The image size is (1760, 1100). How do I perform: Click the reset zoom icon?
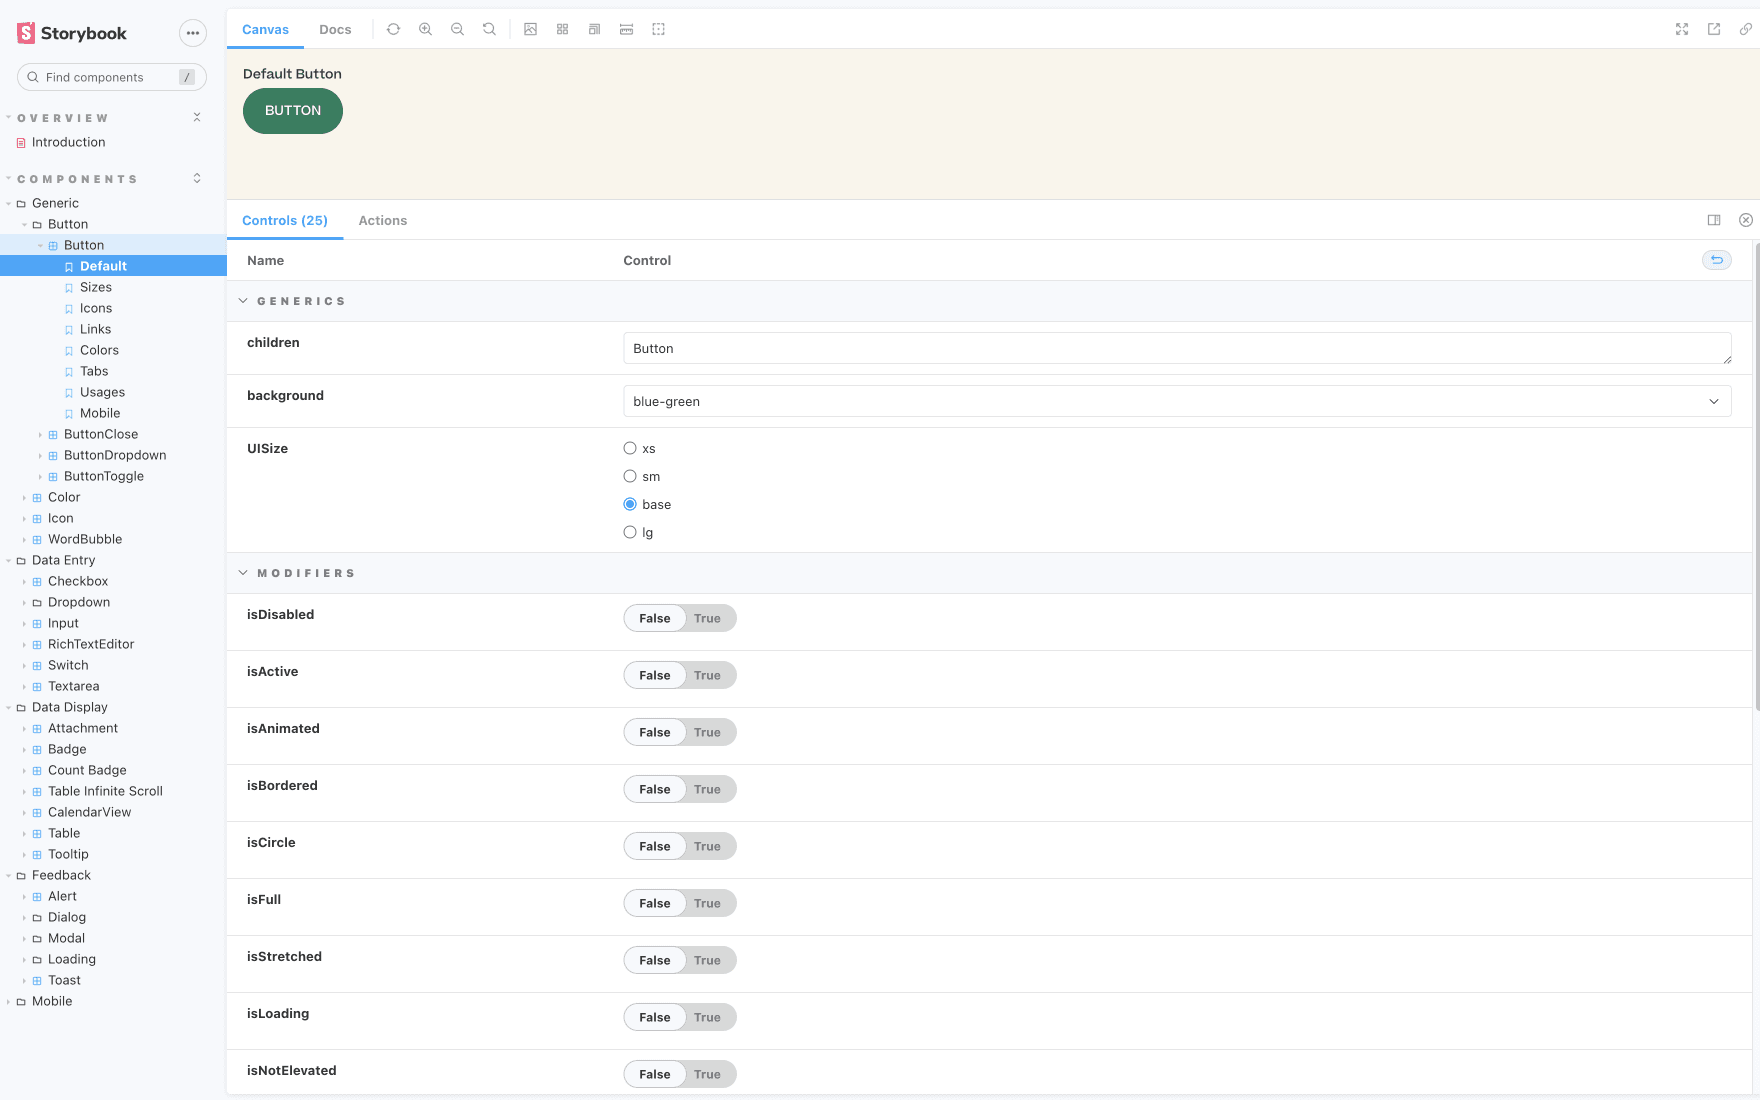[489, 29]
